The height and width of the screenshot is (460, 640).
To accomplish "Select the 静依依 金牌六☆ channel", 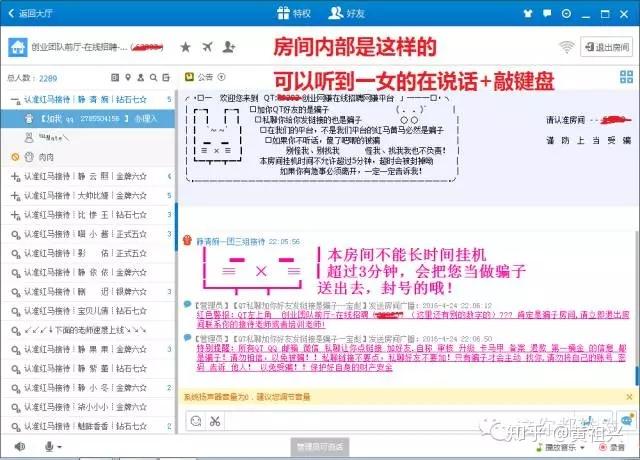I will click(x=88, y=273).
